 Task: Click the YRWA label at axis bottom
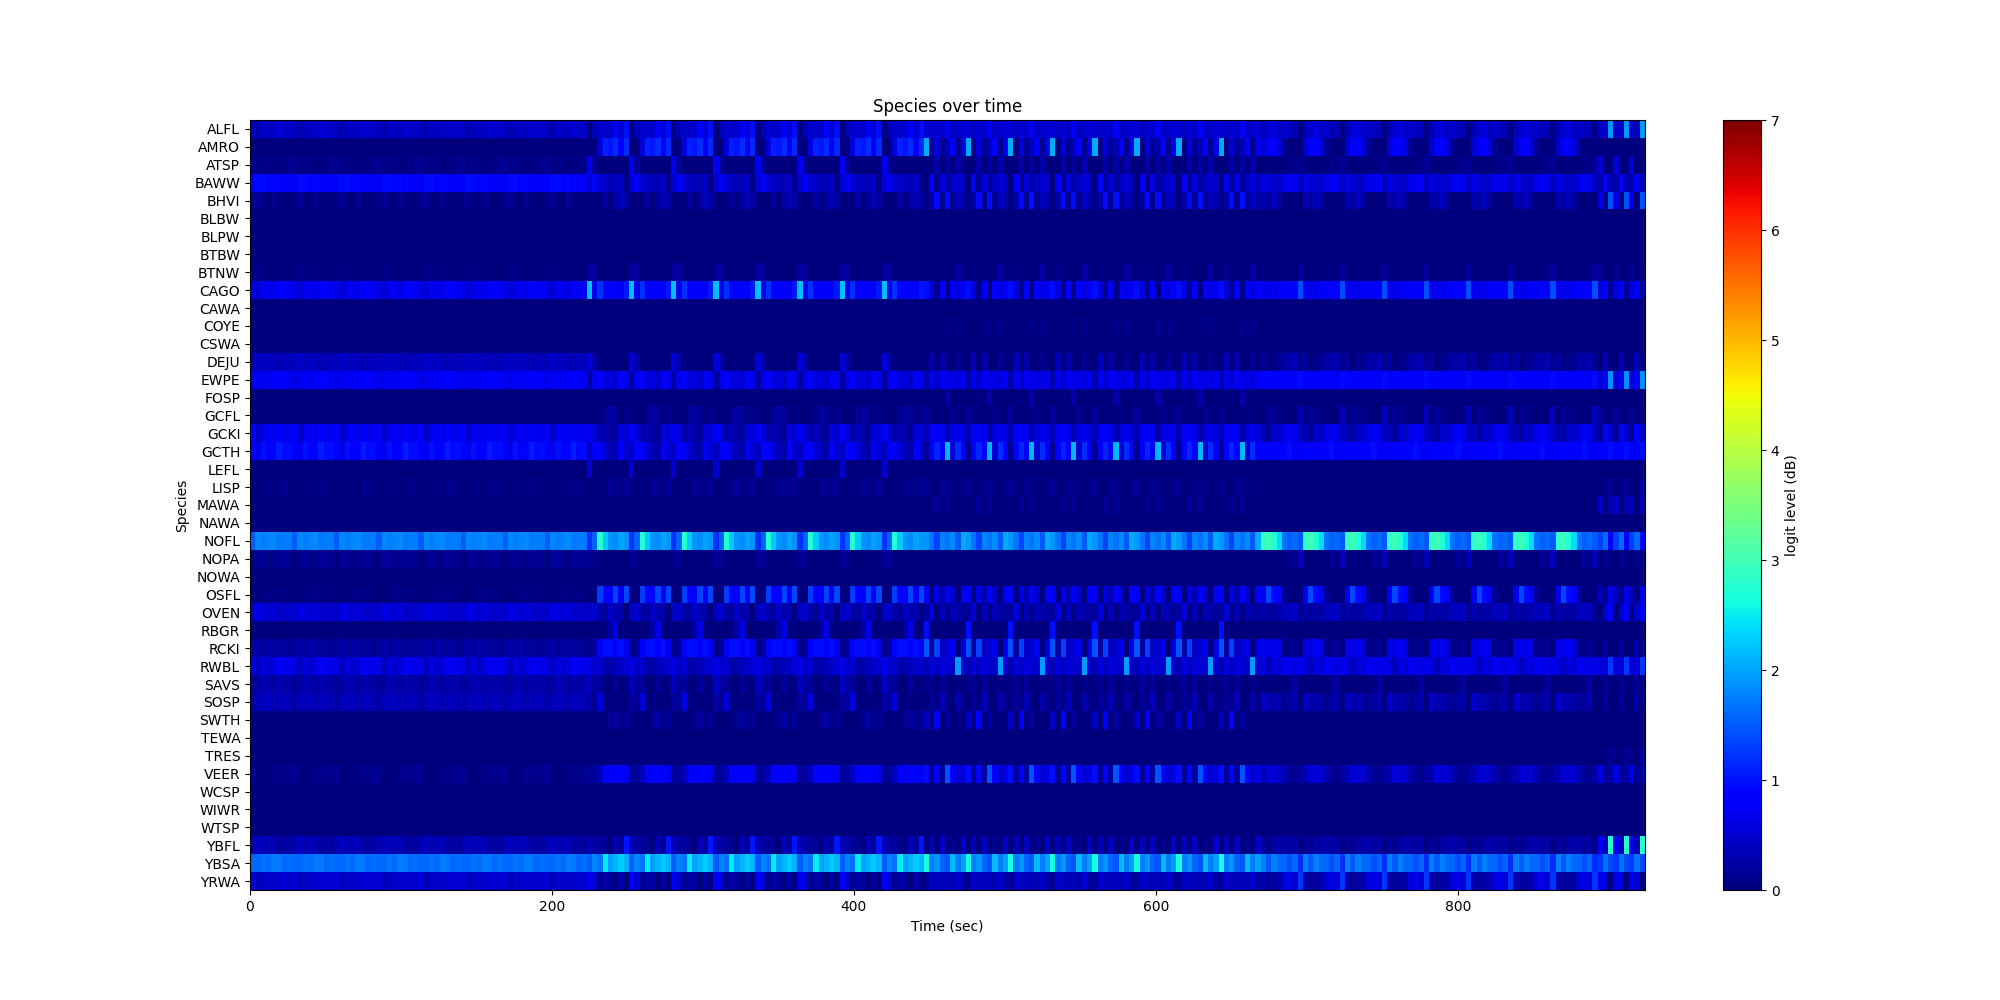click(220, 882)
